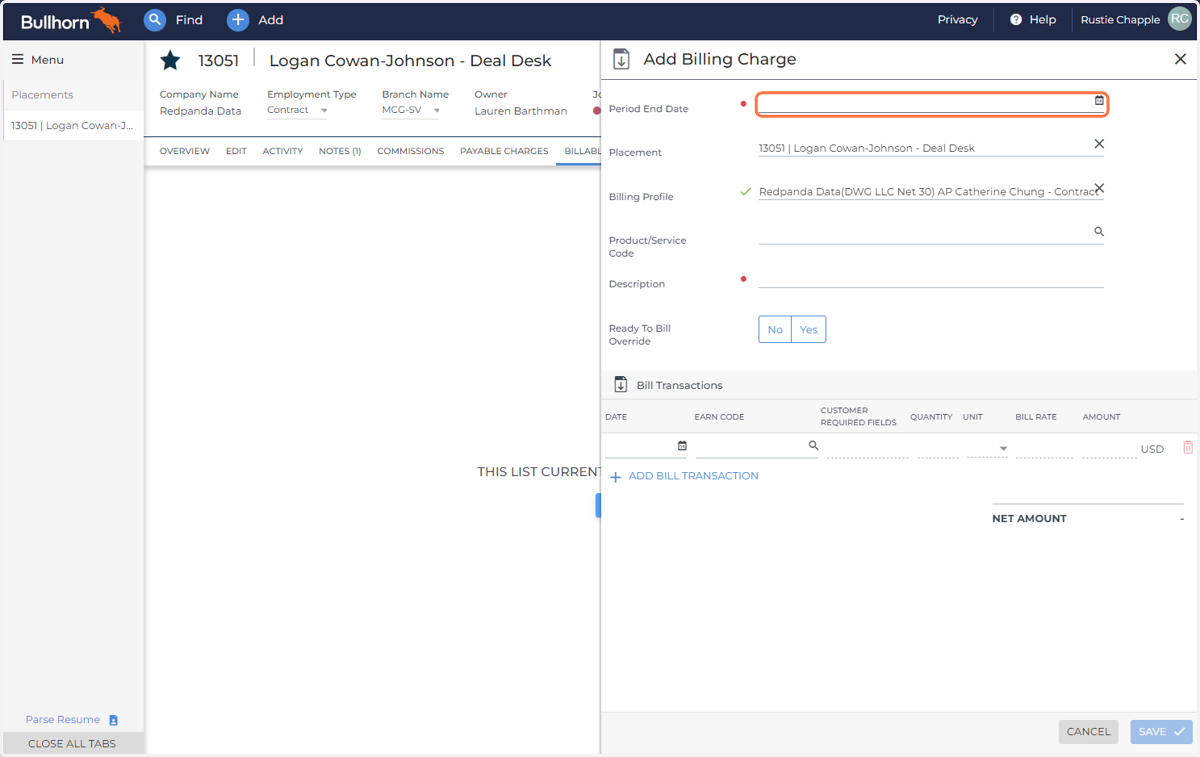Click the Product/Service Code search icon
1200x757 pixels.
(x=1099, y=232)
